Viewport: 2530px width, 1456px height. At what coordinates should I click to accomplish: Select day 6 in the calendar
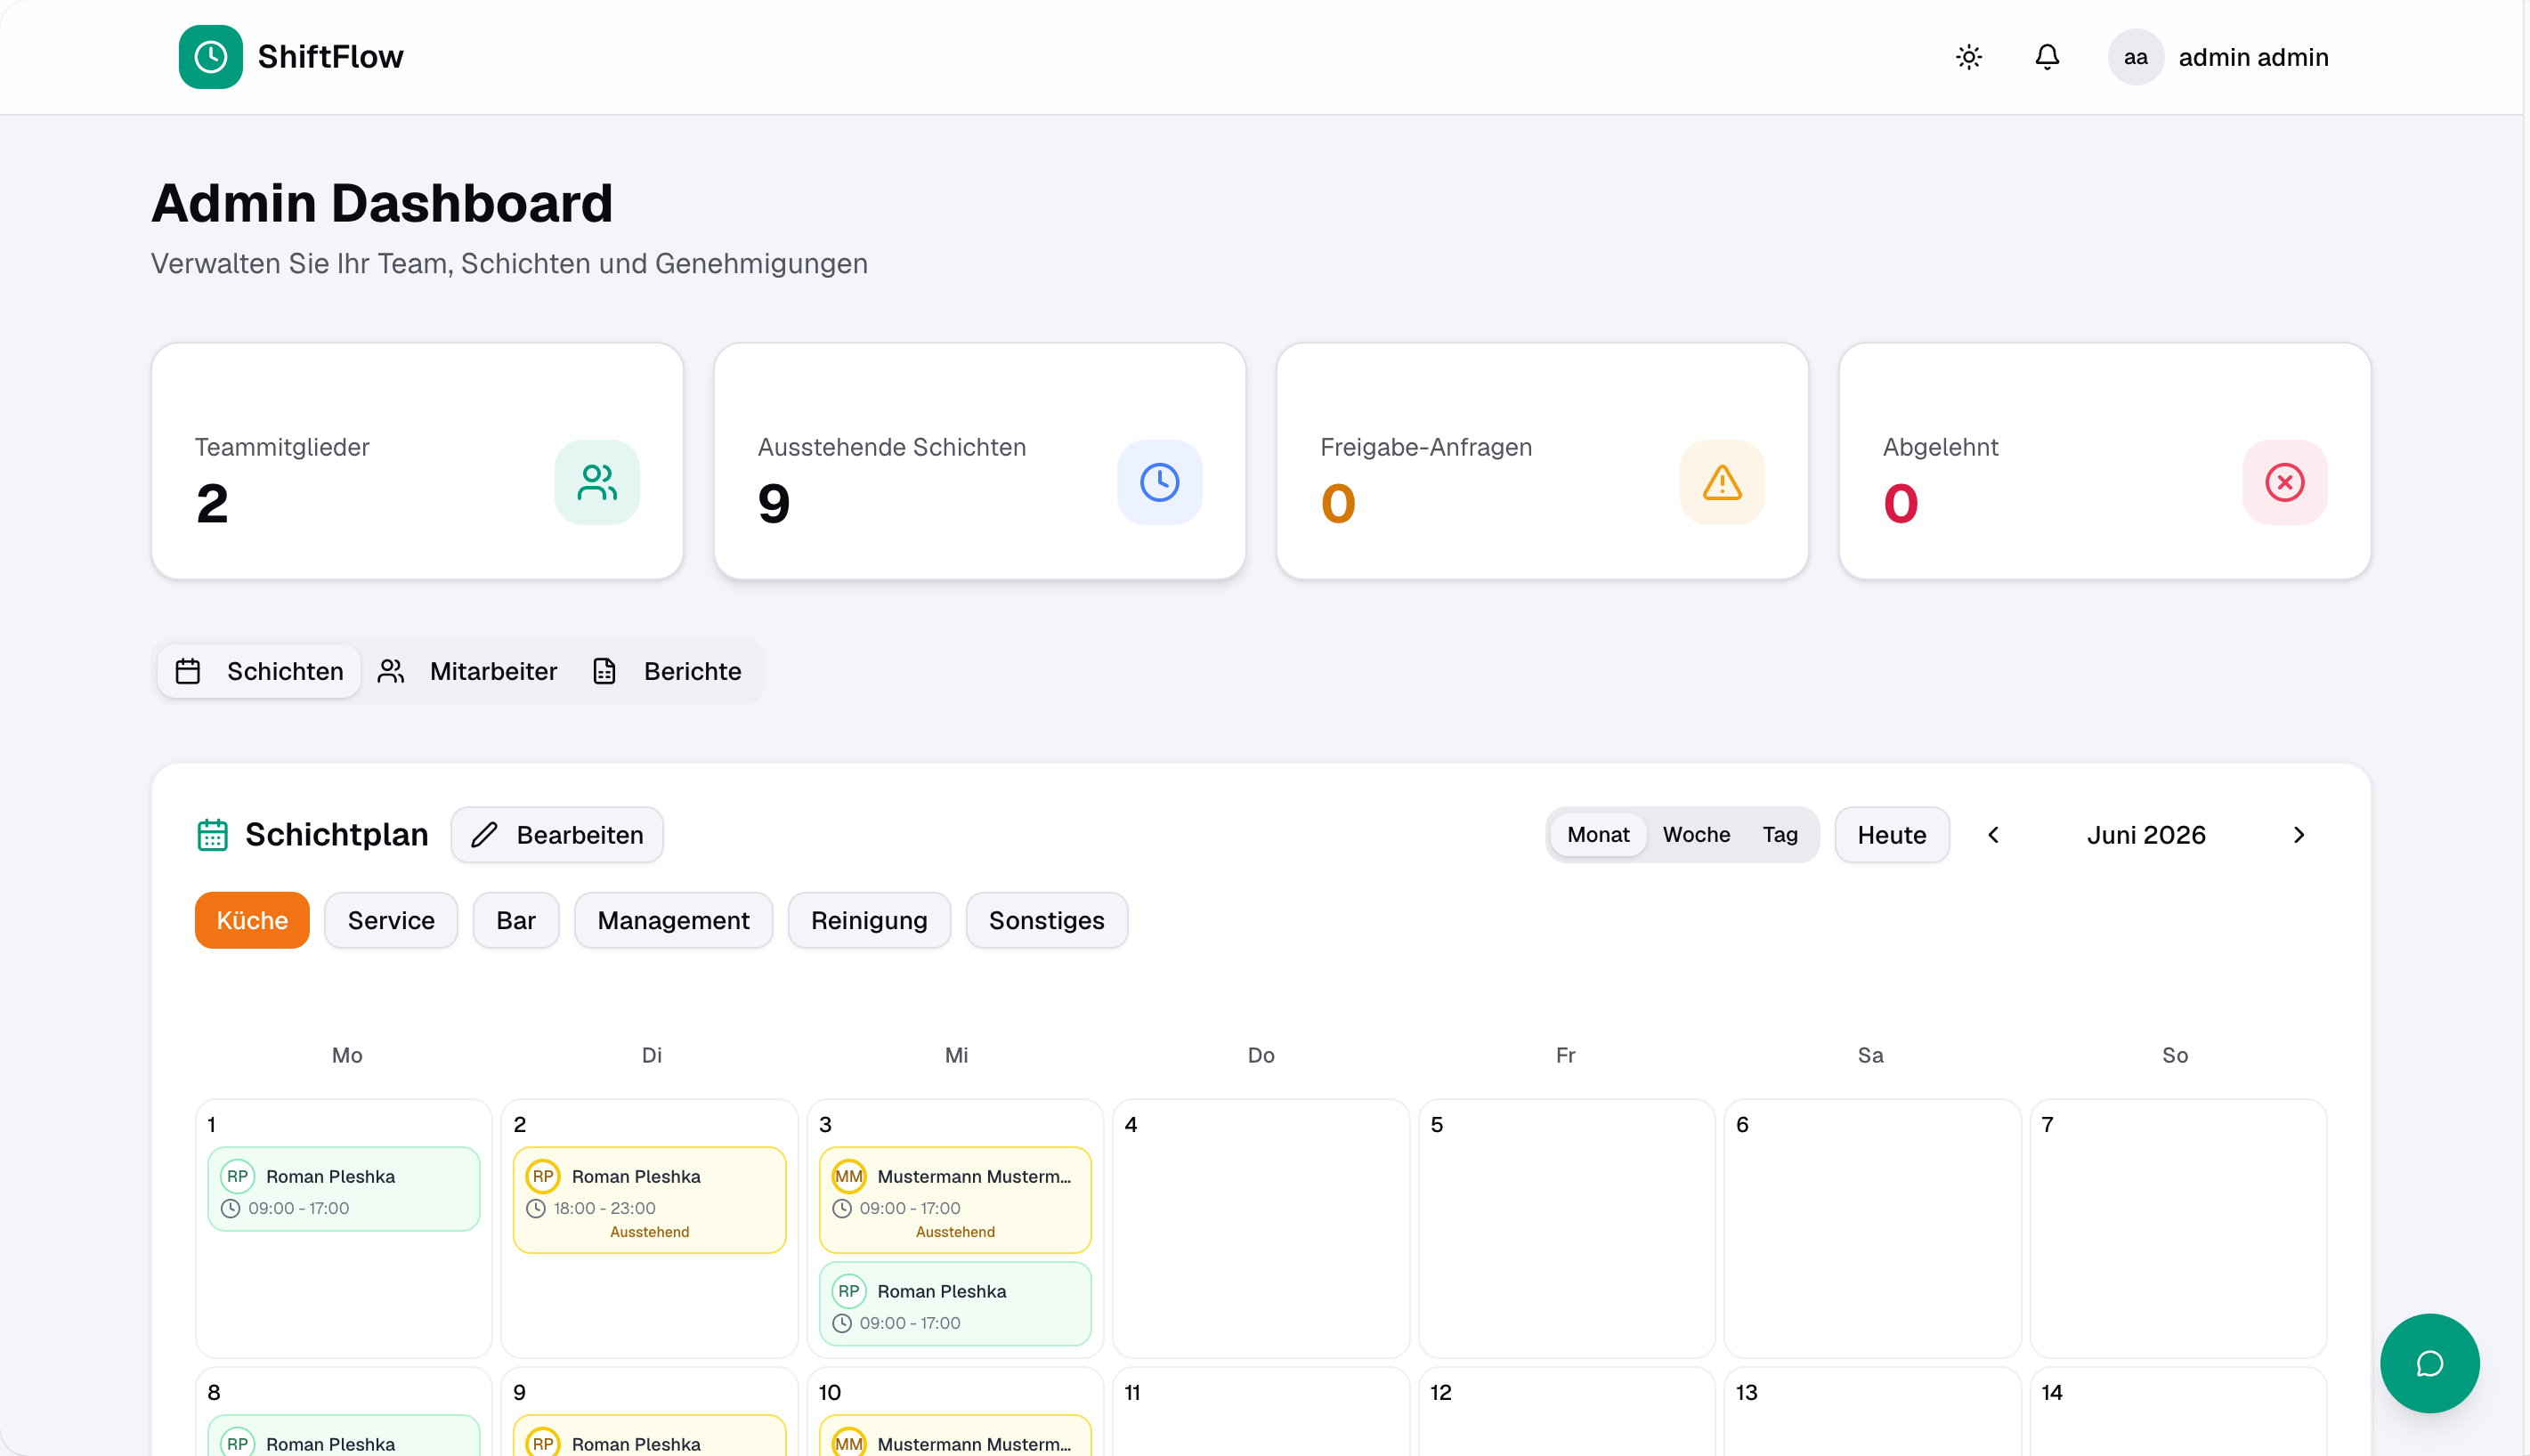pyautogui.click(x=1873, y=1228)
